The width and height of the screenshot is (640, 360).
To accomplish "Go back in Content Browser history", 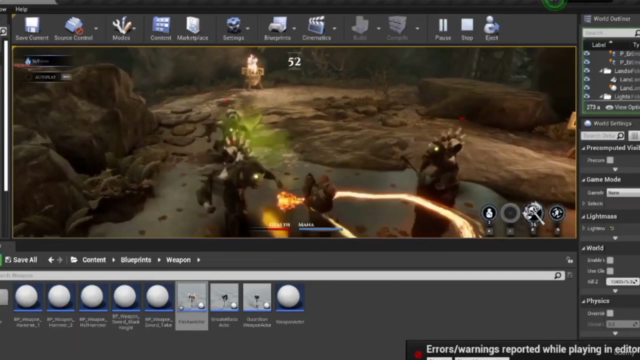I will point(51,260).
